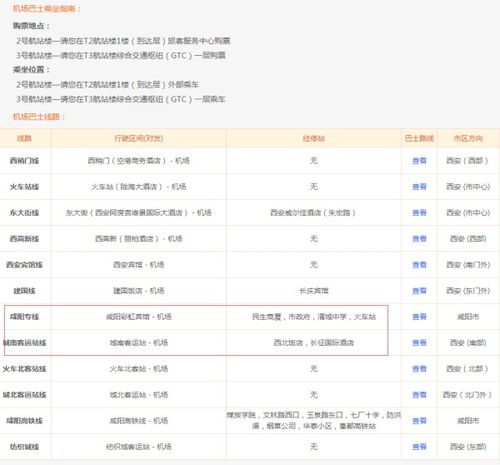Click the 西安宾馆 - 机场 cell
The height and width of the screenshot is (465, 500).
pyautogui.click(x=139, y=265)
